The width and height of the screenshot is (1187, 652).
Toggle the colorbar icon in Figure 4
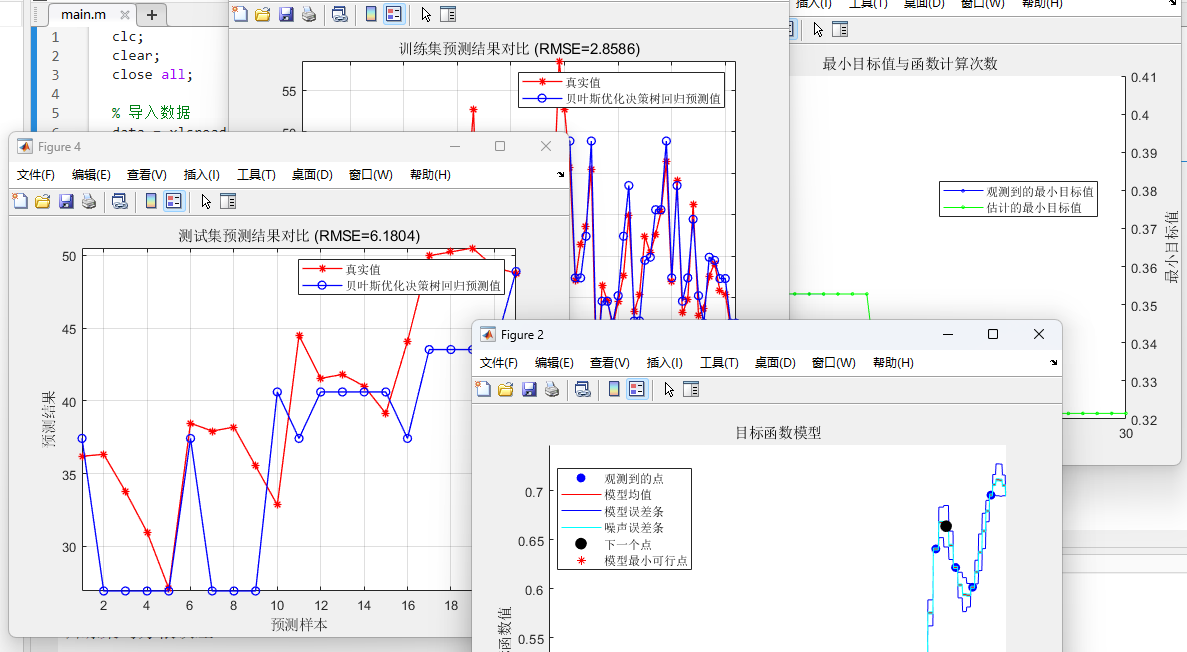click(x=151, y=201)
